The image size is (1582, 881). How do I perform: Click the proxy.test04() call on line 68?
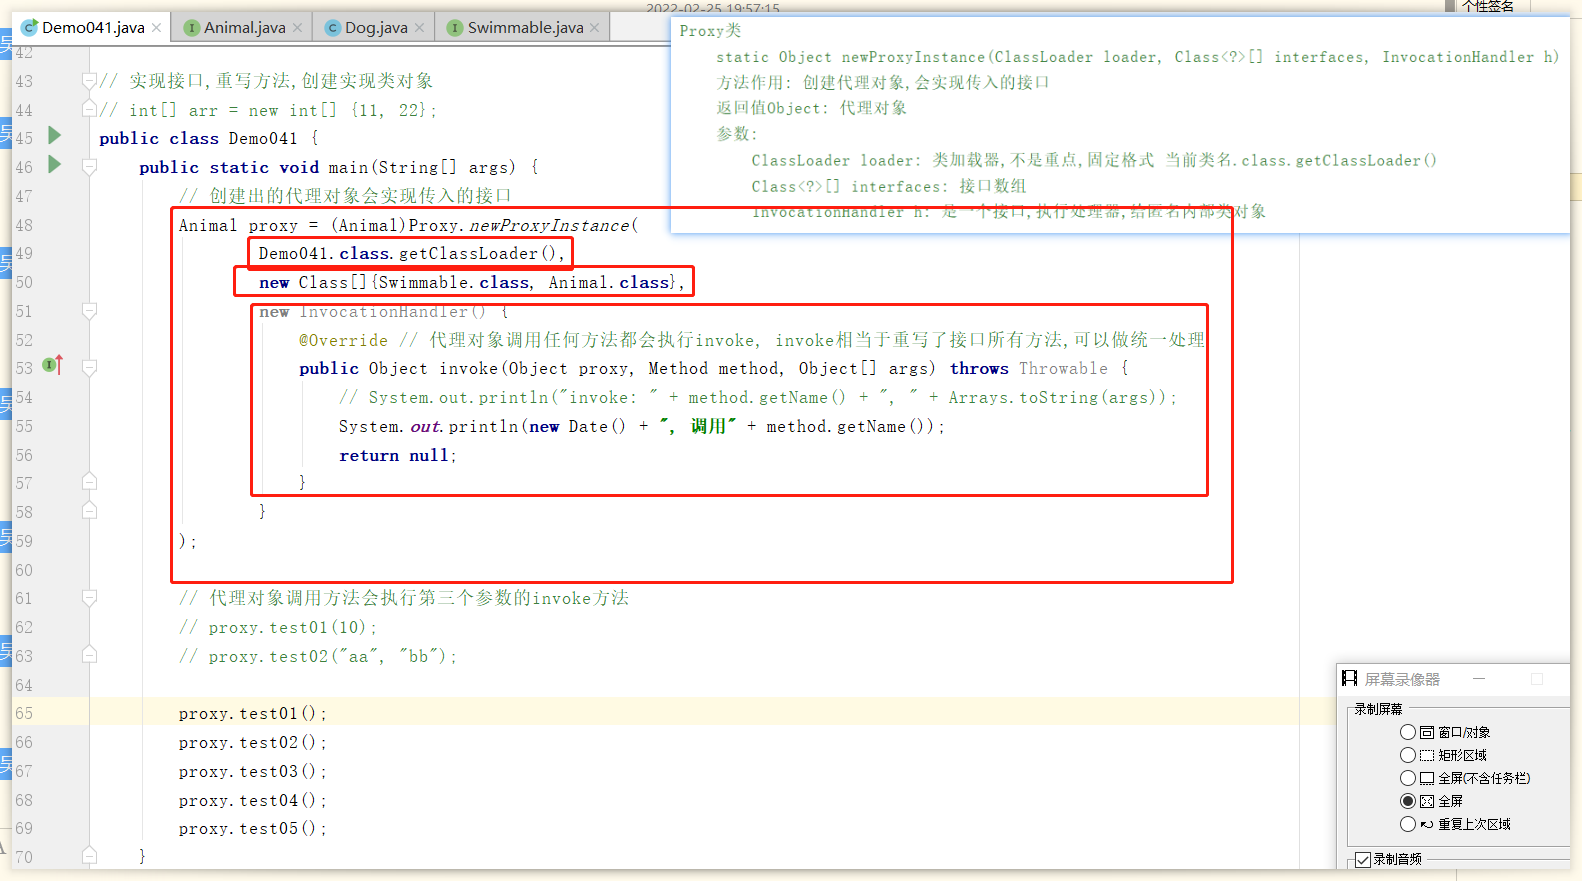[252, 800]
